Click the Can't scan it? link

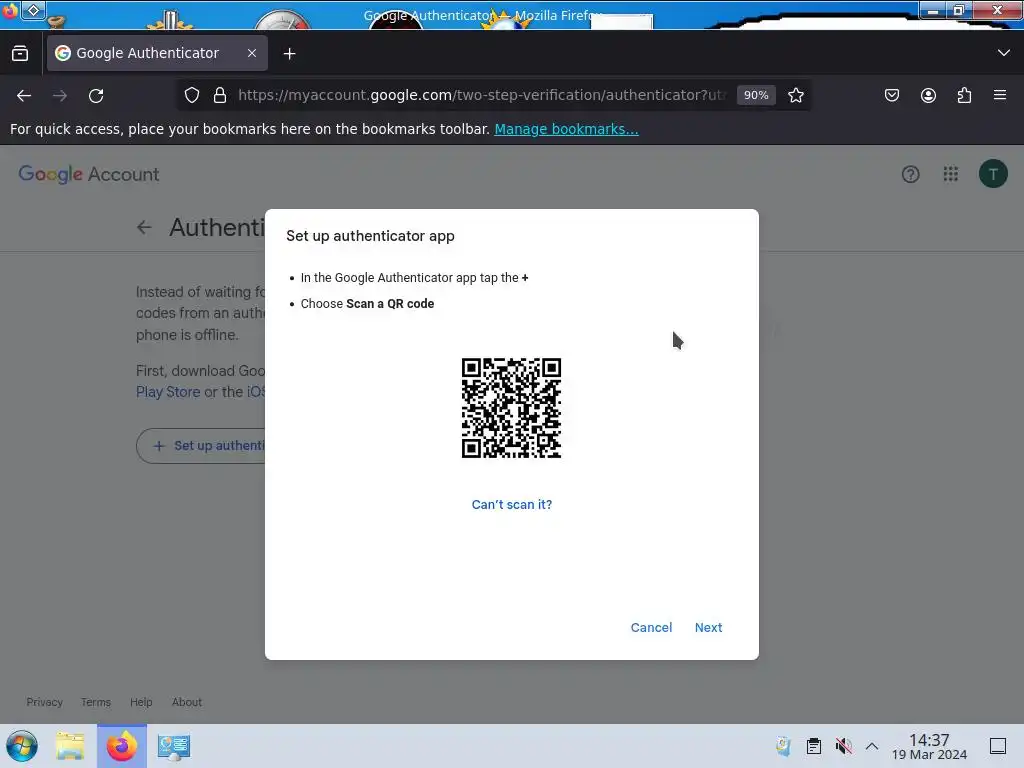(512, 504)
